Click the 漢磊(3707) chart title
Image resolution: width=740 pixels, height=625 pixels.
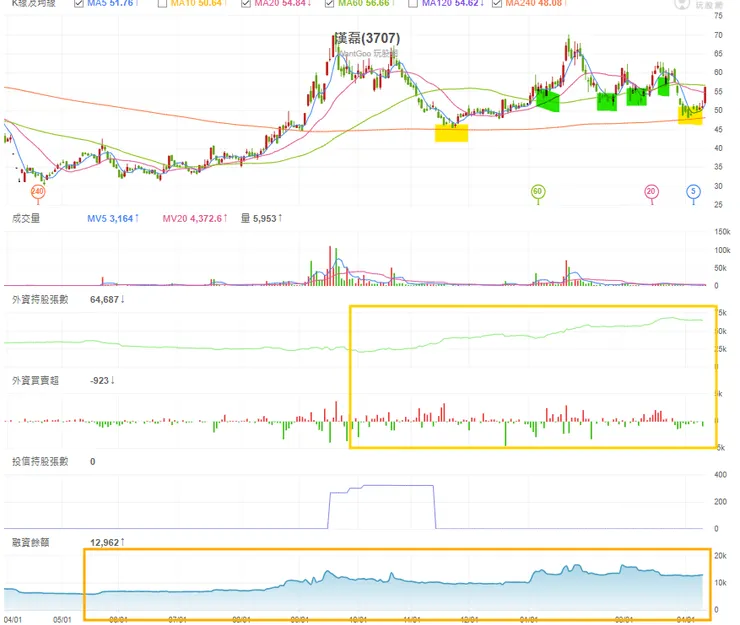367,38
